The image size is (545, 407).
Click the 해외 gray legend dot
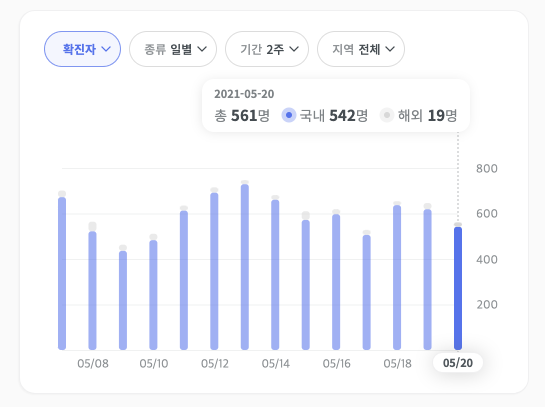[x=387, y=115]
